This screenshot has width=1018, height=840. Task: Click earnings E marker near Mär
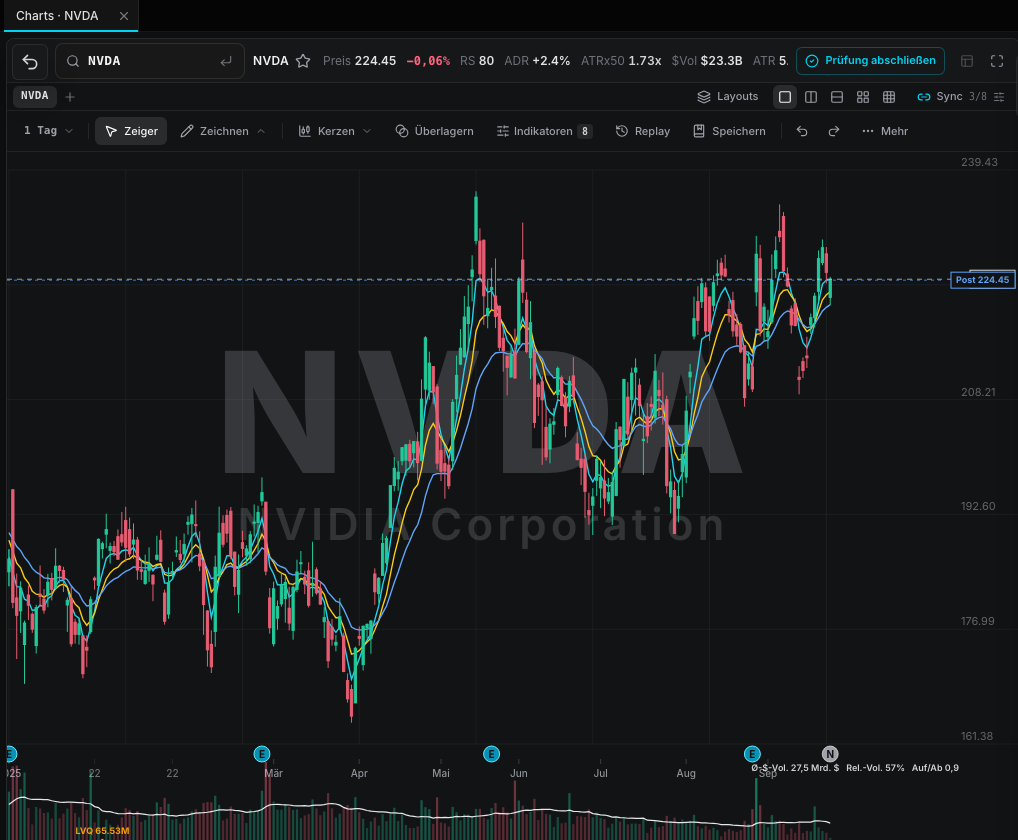click(262, 754)
